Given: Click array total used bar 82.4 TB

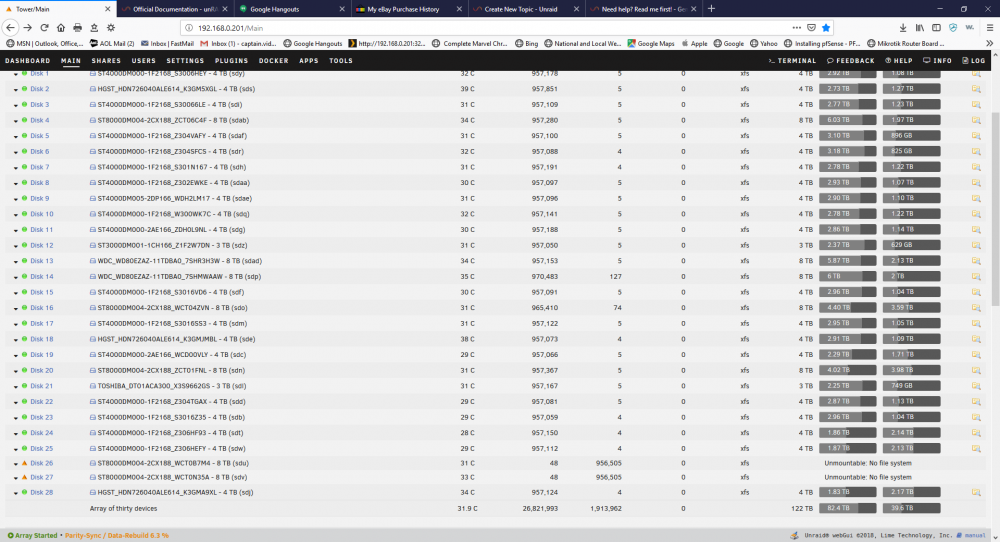Looking at the screenshot, I should [848, 508].
